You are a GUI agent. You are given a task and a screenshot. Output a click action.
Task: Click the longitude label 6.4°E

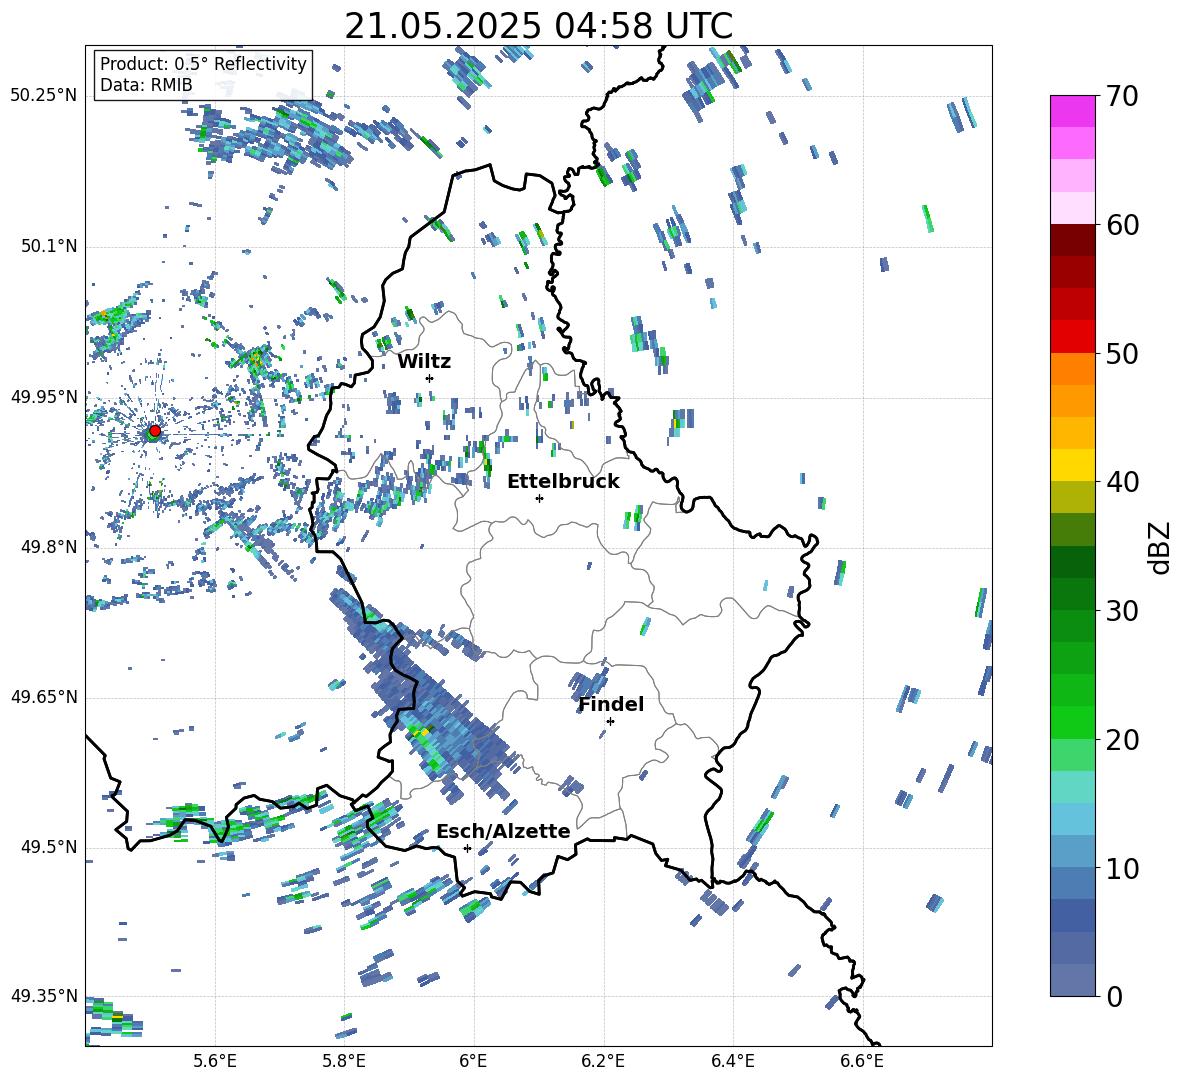pyautogui.click(x=732, y=1061)
